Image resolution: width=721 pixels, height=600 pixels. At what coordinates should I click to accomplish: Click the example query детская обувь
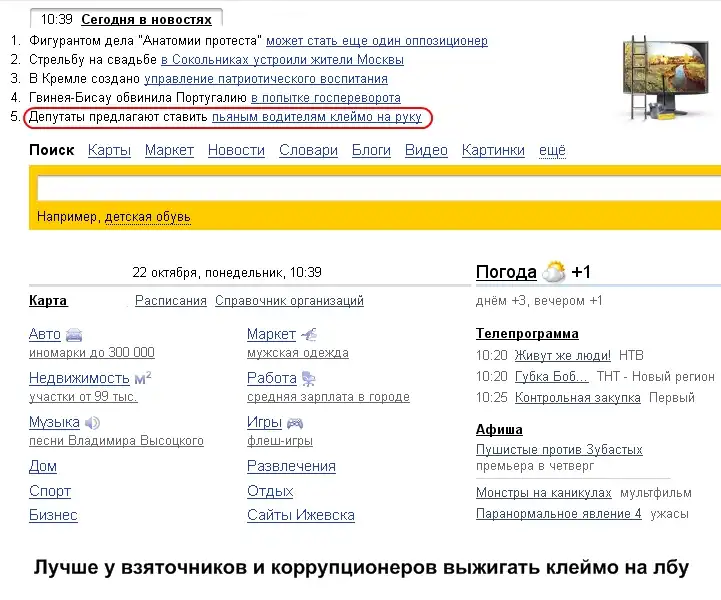coord(148,216)
